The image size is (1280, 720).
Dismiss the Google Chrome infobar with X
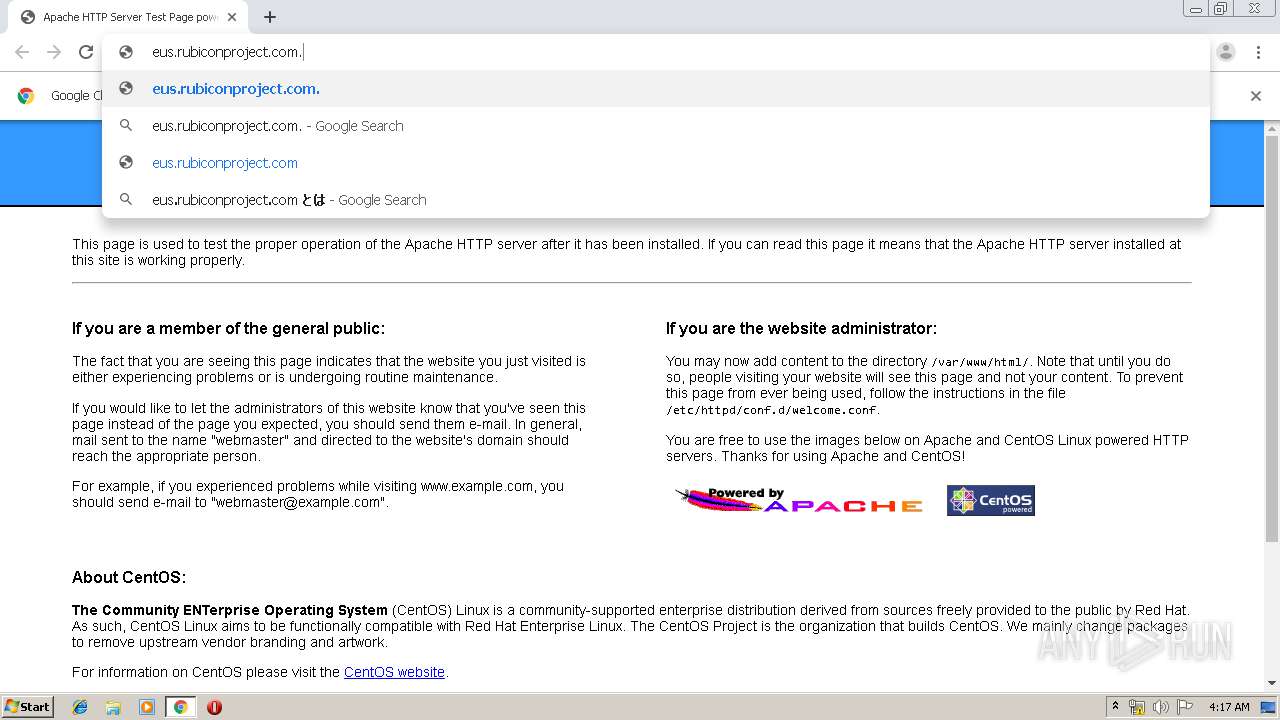[x=1256, y=96]
